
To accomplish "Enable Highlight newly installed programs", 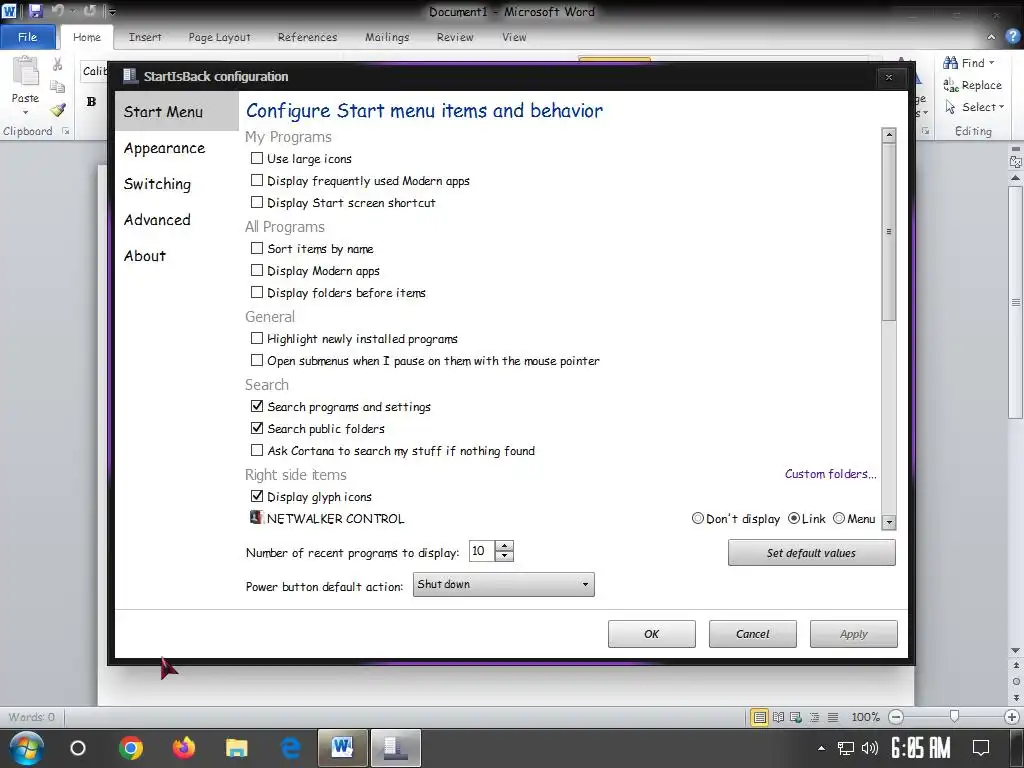I will (x=257, y=338).
